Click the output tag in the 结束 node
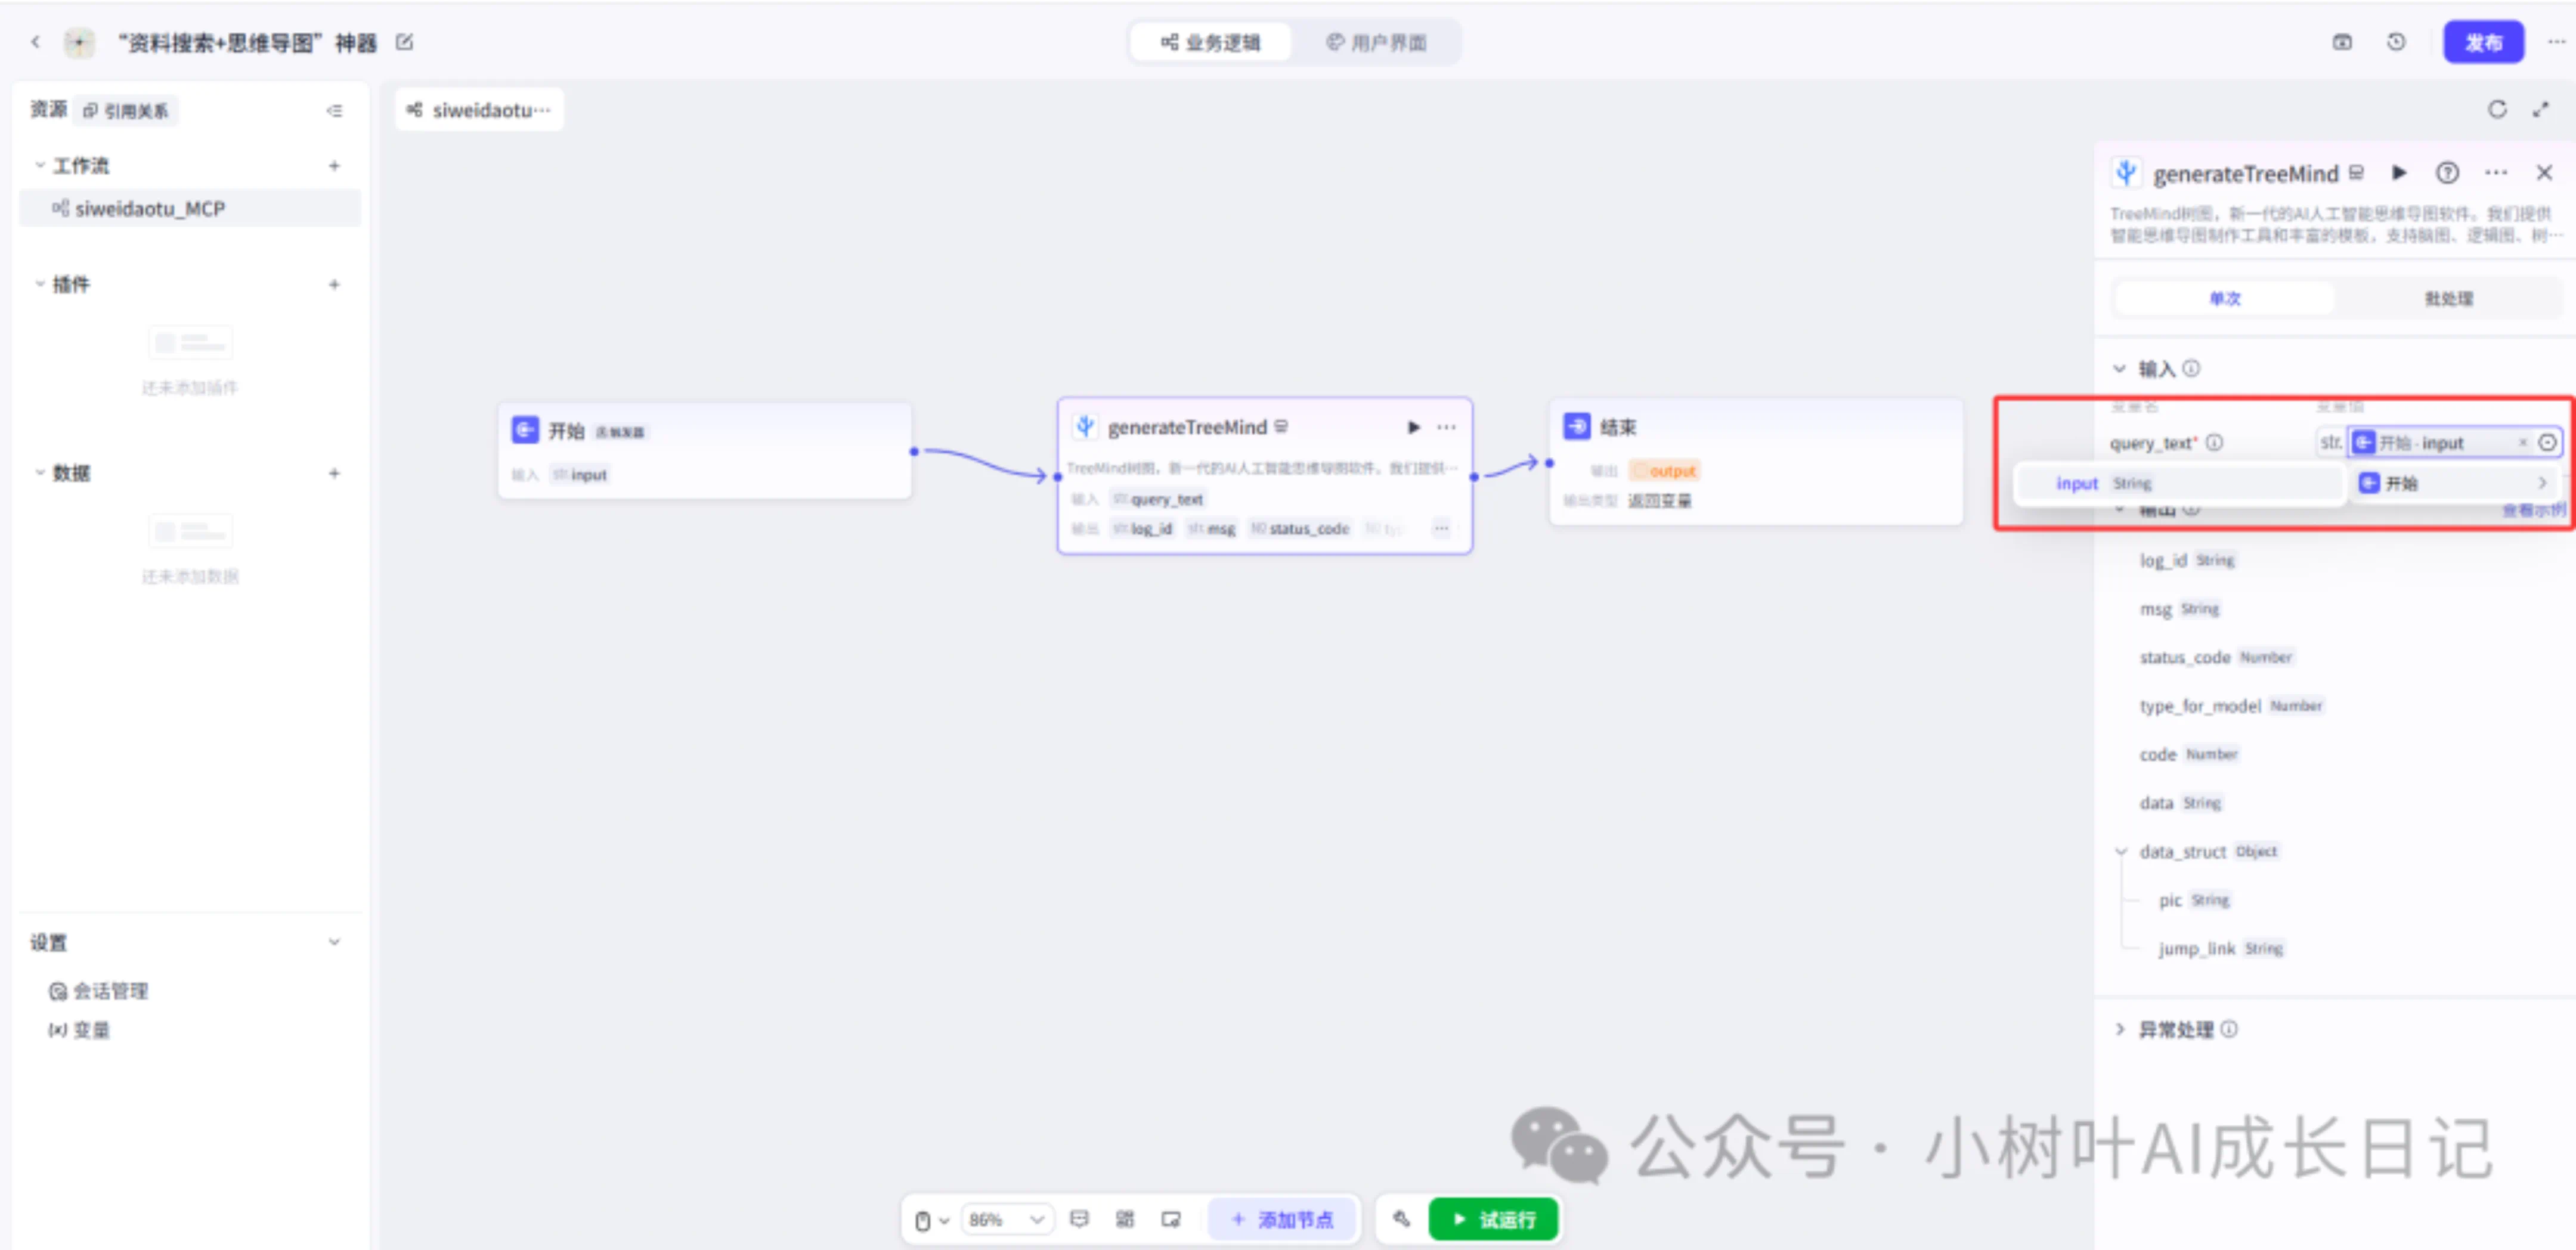The width and height of the screenshot is (2576, 1250). pyautogui.click(x=1665, y=470)
